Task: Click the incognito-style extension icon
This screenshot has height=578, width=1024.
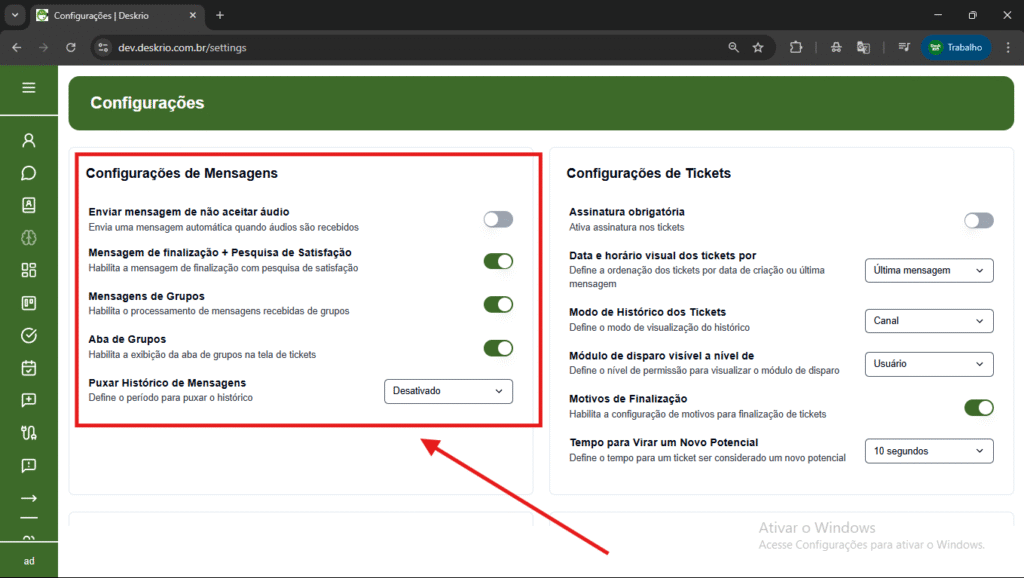Action: 836,47
